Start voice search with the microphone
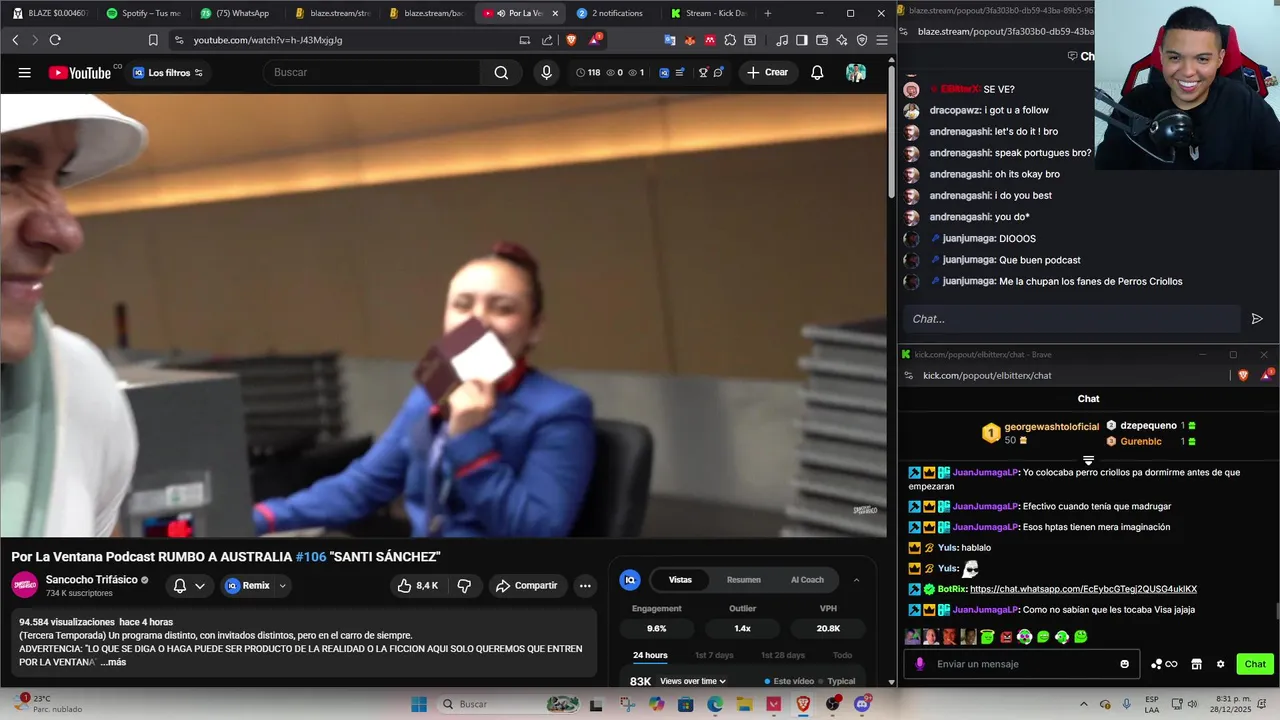 [x=546, y=72]
